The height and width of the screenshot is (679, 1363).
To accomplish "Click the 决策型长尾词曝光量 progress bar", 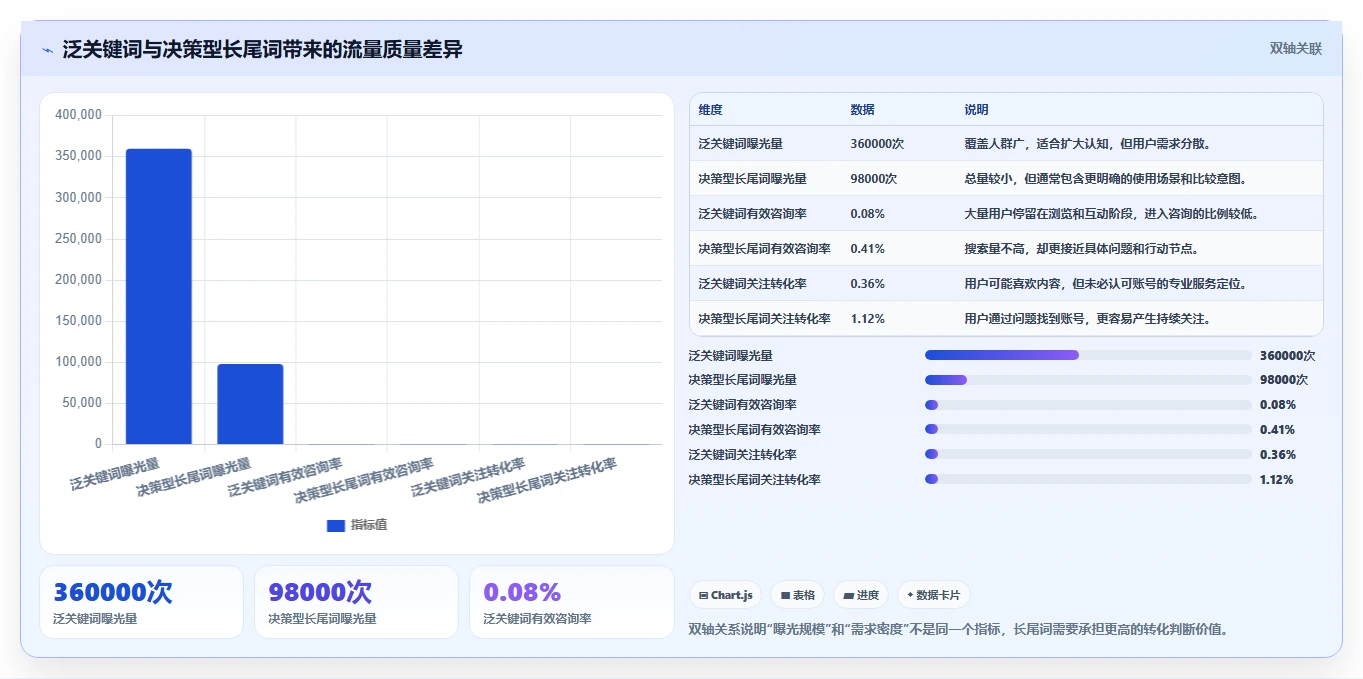I will 1088,380.
